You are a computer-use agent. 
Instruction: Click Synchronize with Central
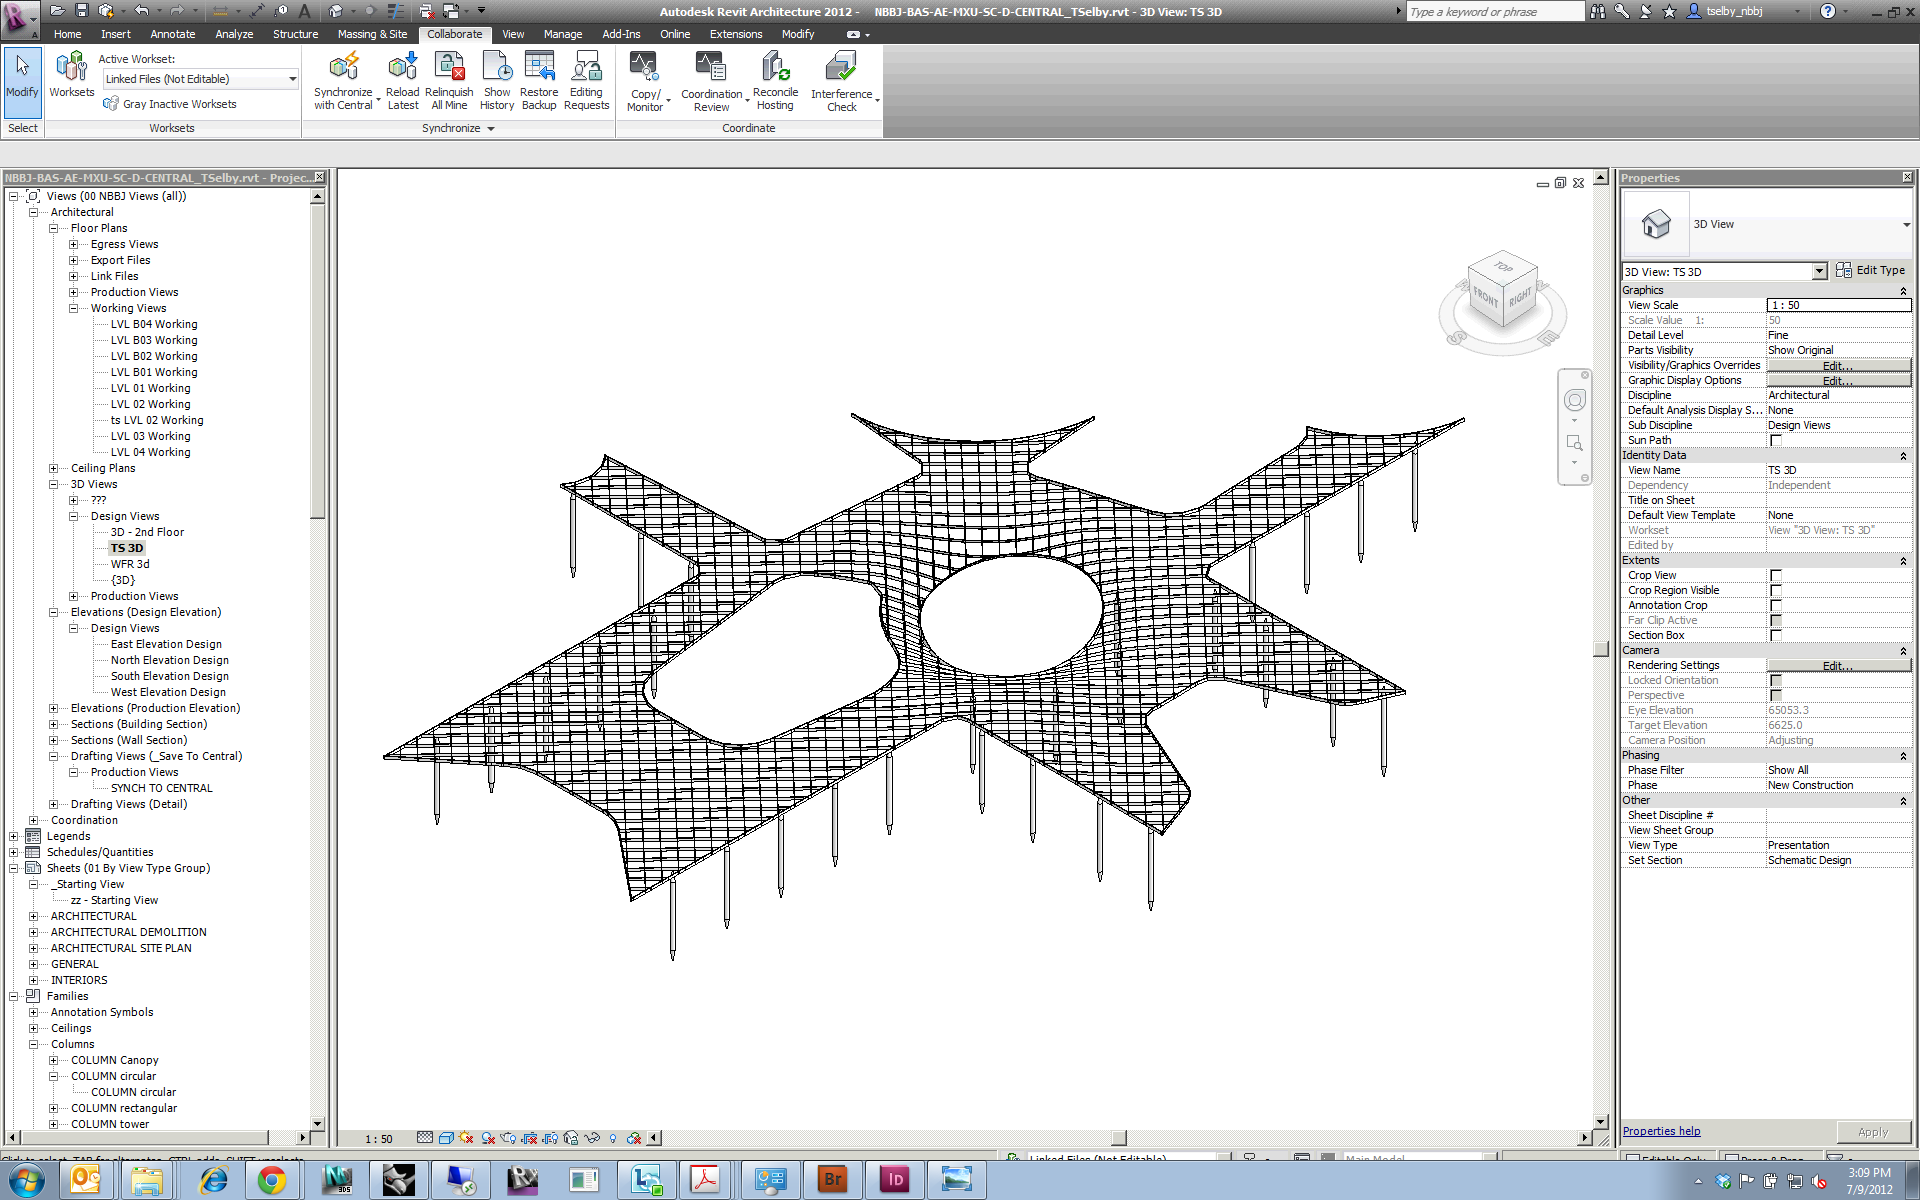click(343, 82)
